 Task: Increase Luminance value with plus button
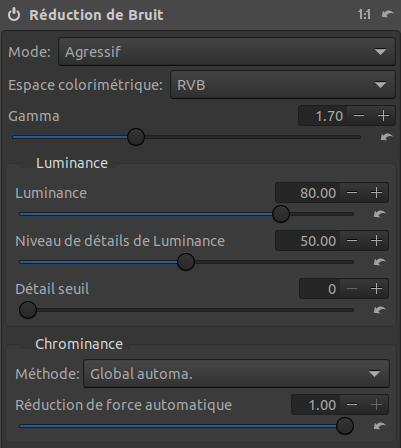(x=376, y=193)
